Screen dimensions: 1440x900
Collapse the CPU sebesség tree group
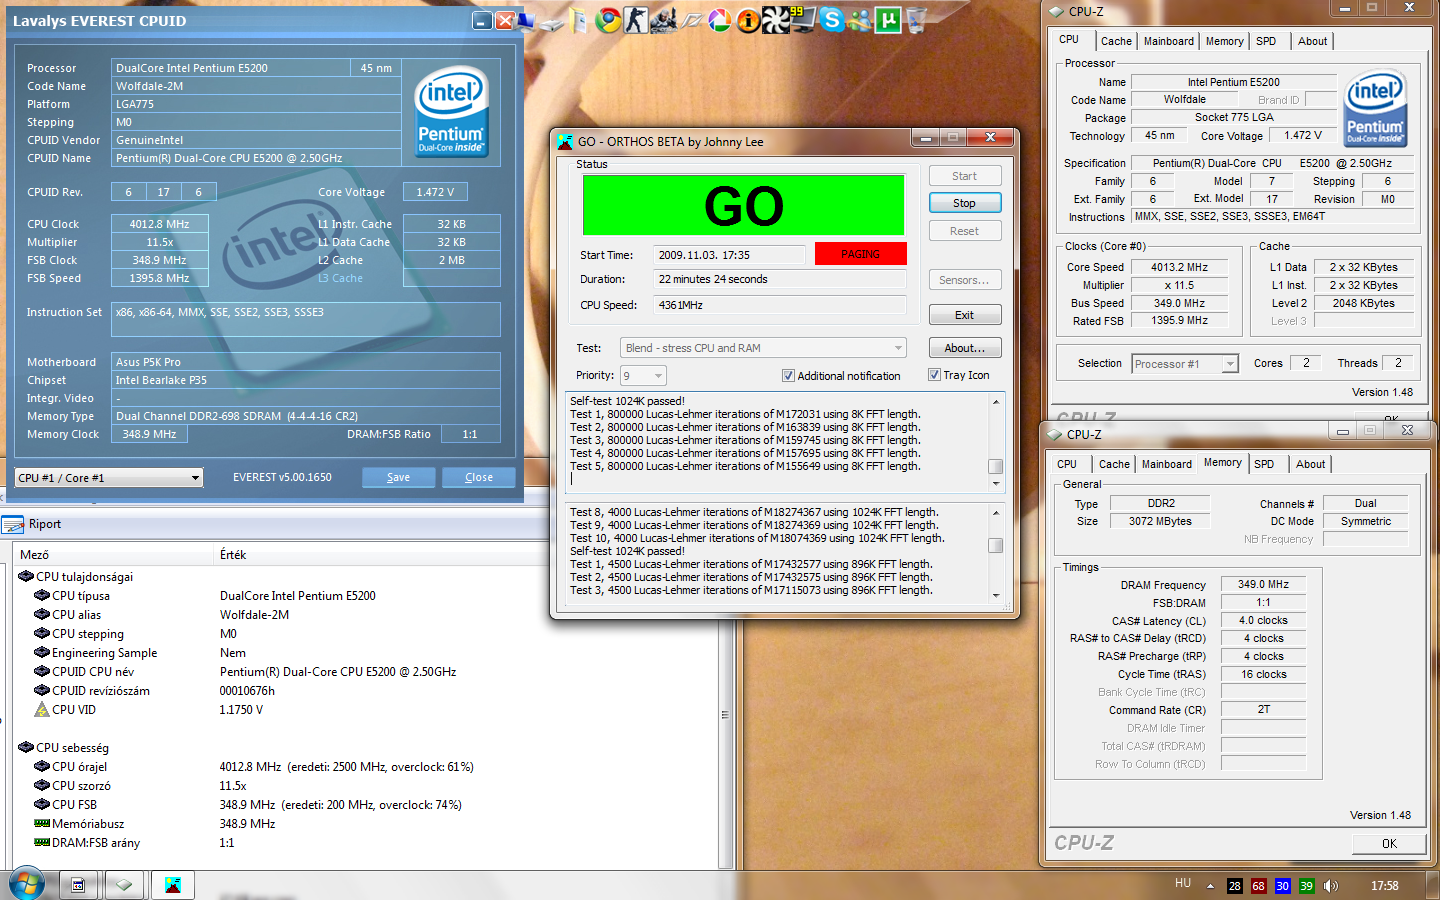(26, 747)
